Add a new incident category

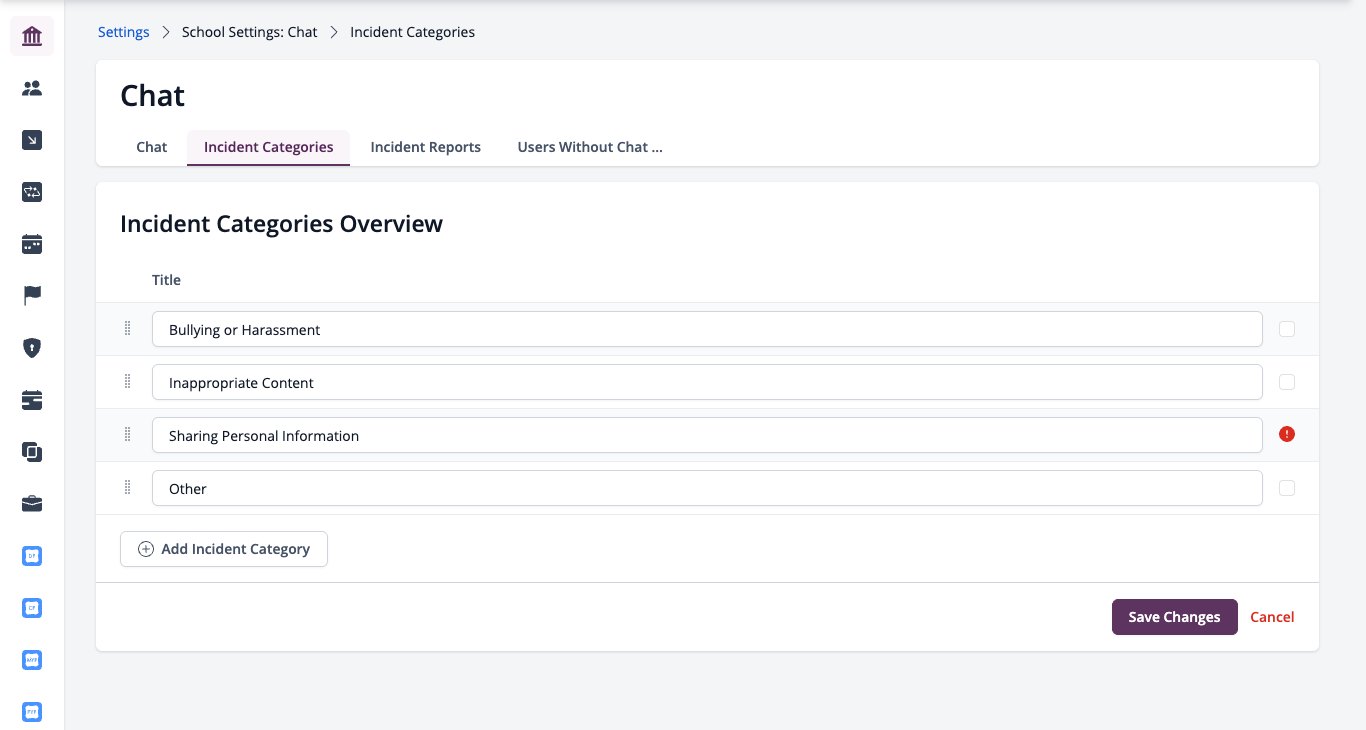click(x=224, y=549)
